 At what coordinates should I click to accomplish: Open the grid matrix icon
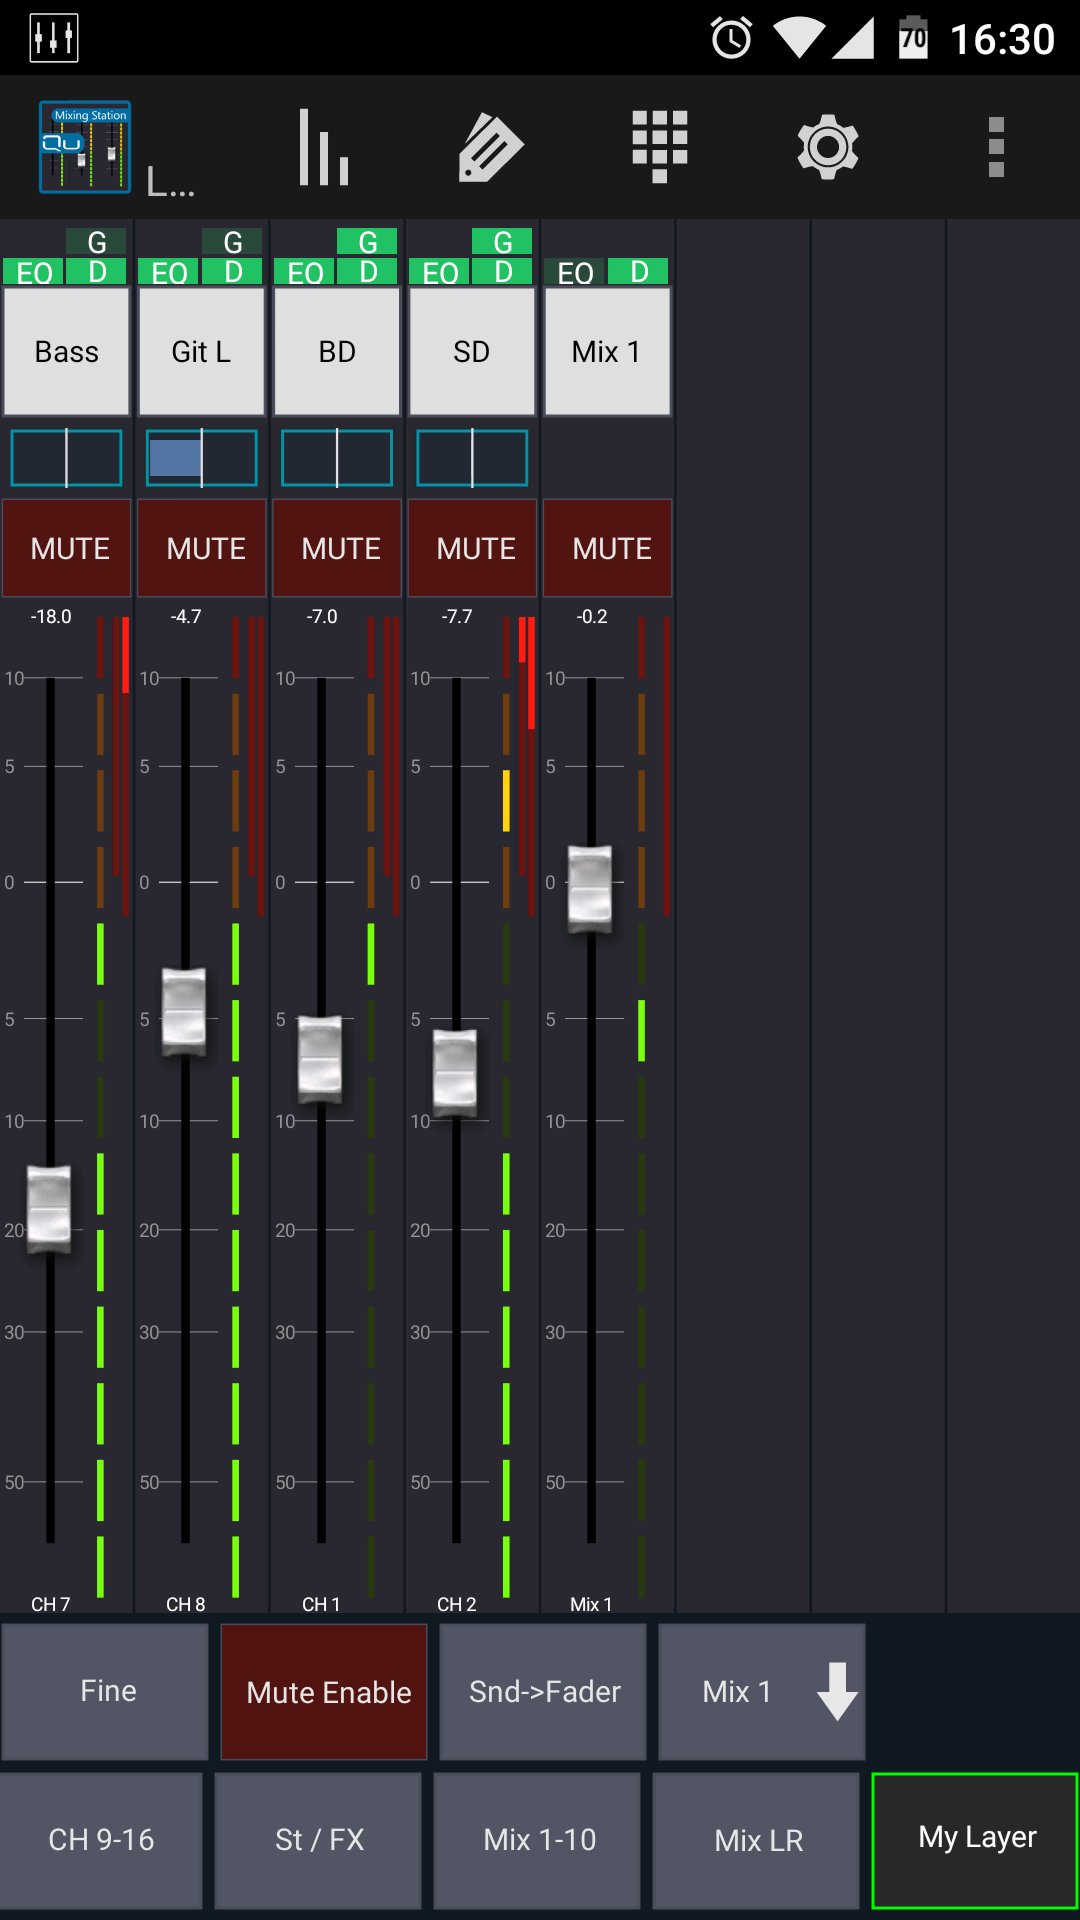pos(659,147)
